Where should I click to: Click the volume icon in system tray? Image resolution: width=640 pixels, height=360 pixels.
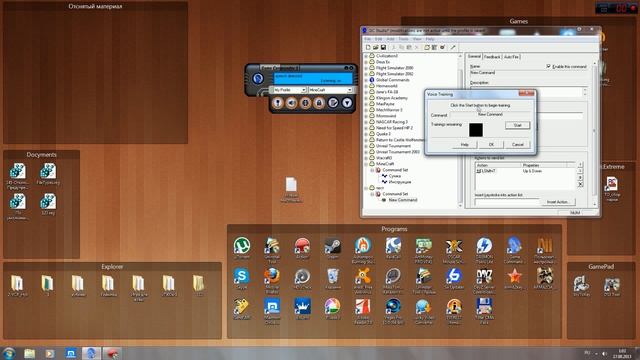coord(605,353)
